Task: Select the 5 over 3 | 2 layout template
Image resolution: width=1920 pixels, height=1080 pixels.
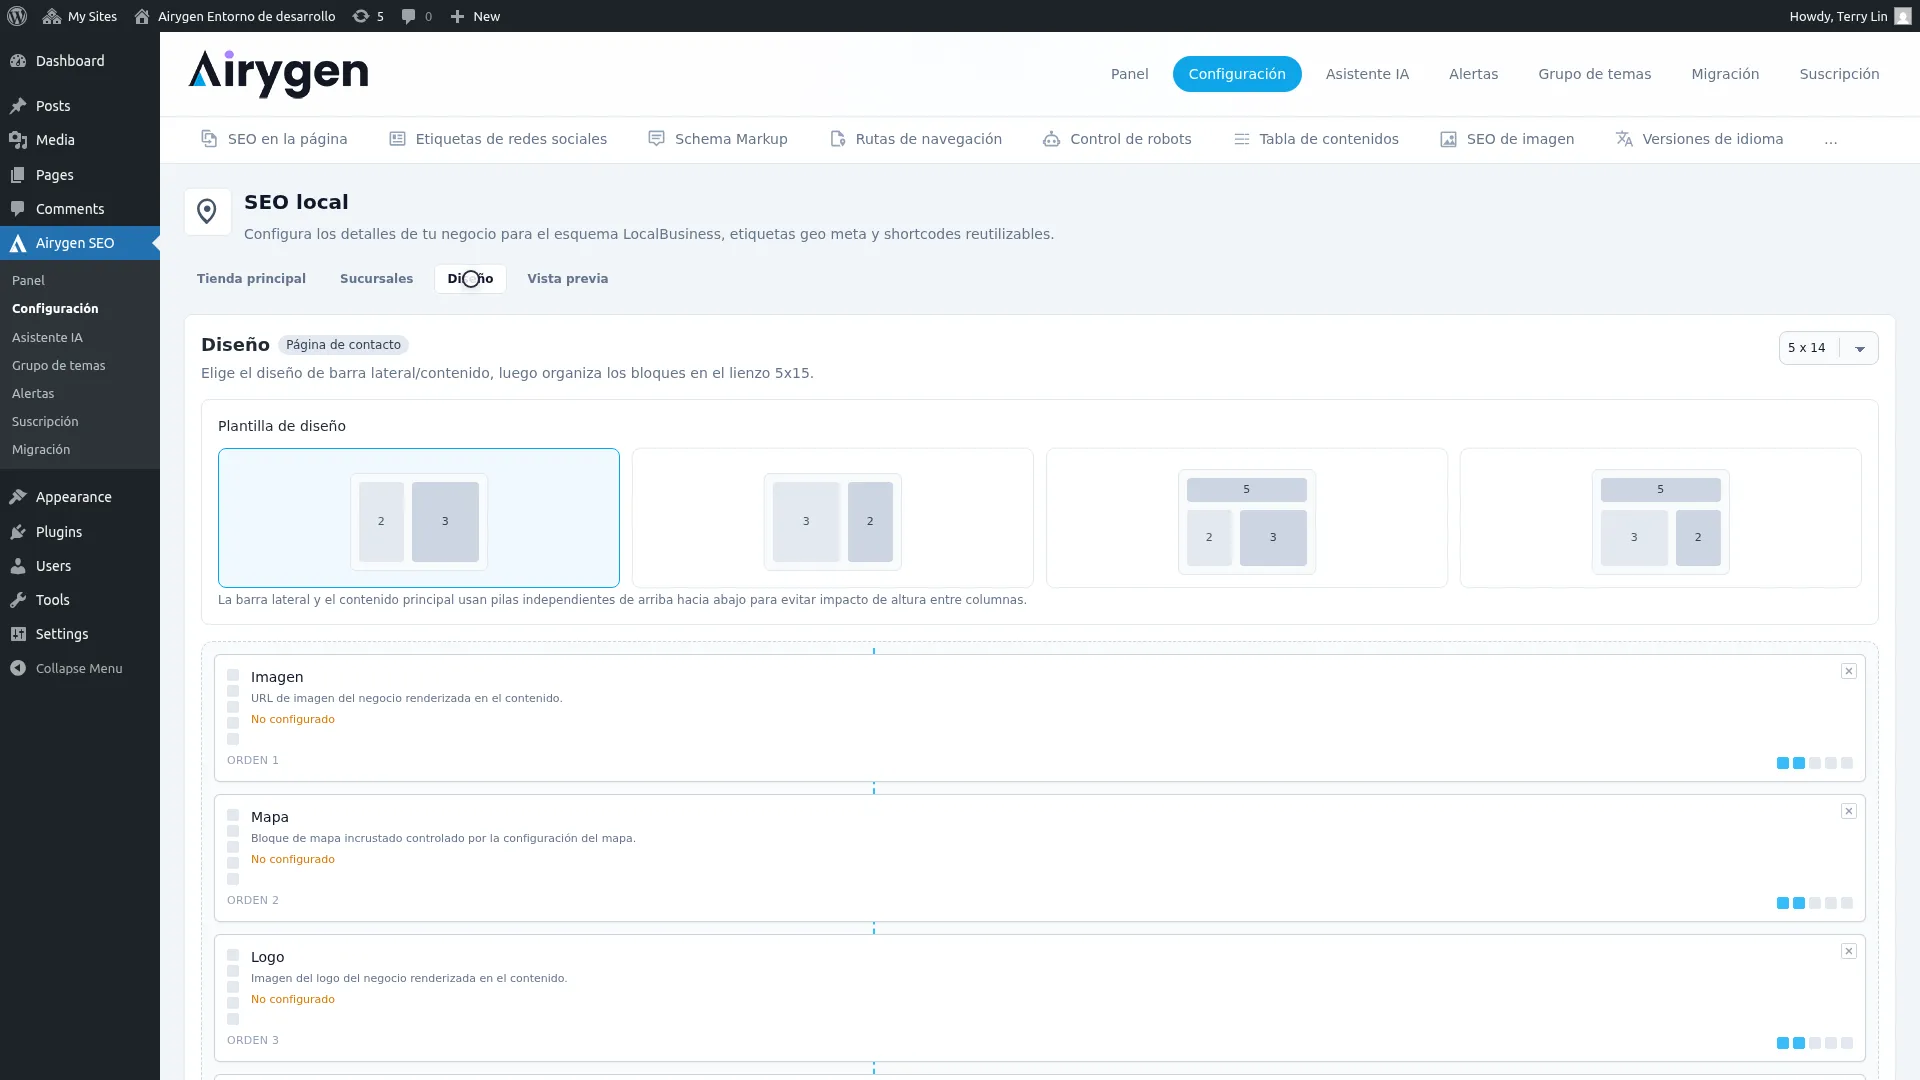Action: [1661, 518]
